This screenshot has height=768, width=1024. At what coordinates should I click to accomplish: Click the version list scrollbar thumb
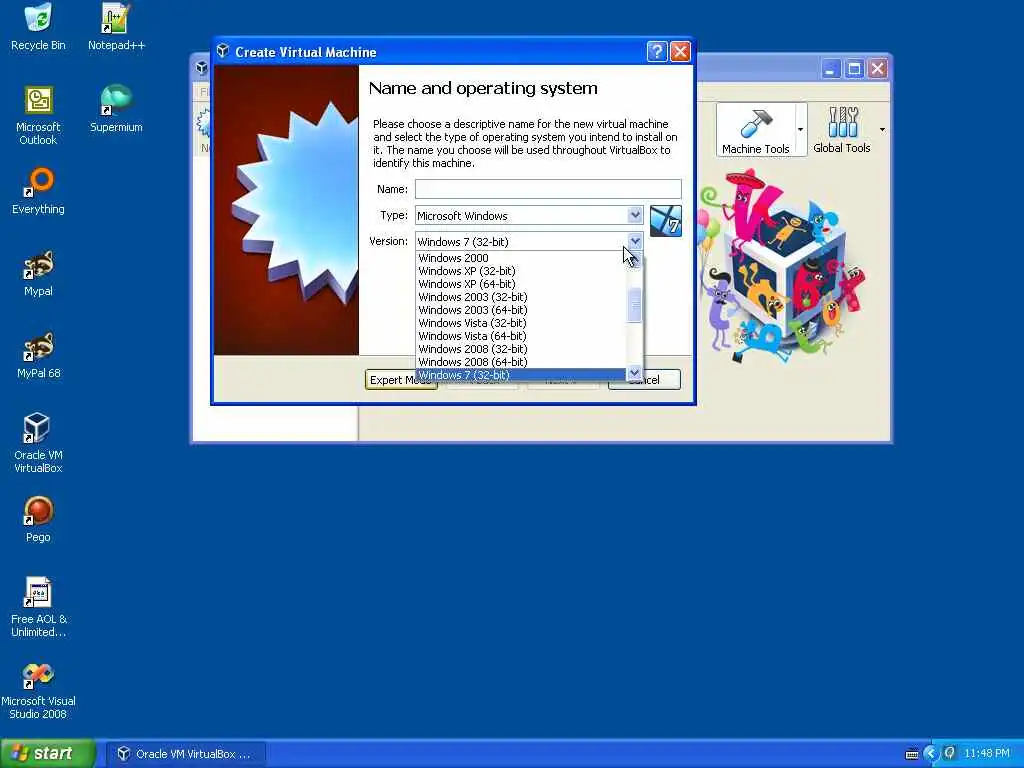[x=633, y=306]
